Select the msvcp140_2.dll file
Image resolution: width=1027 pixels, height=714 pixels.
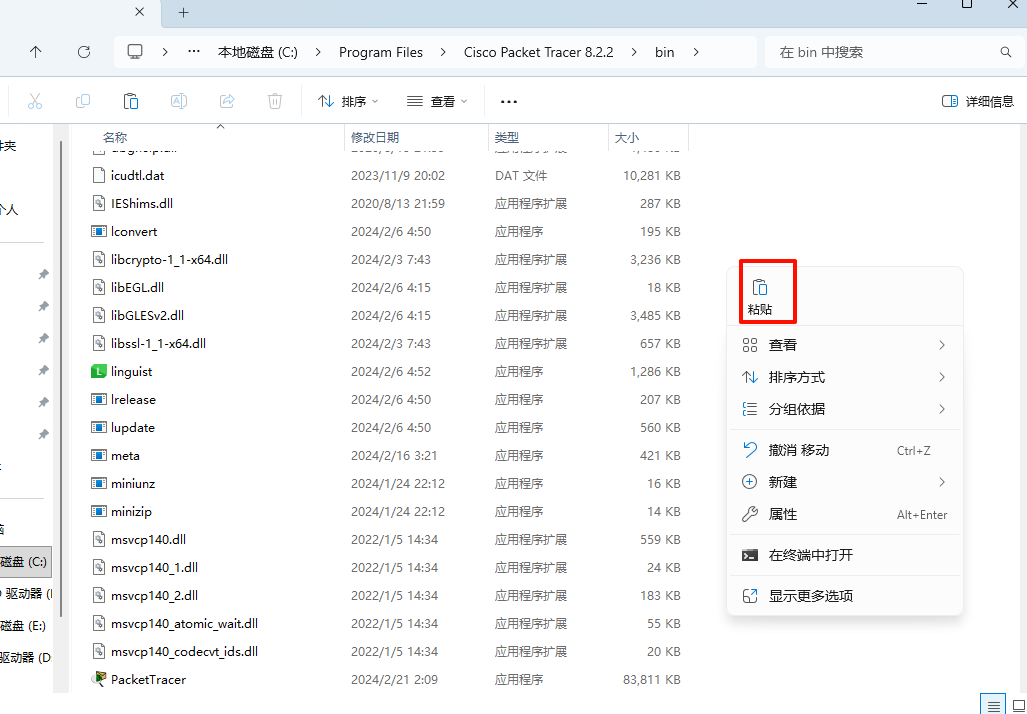click(154, 596)
